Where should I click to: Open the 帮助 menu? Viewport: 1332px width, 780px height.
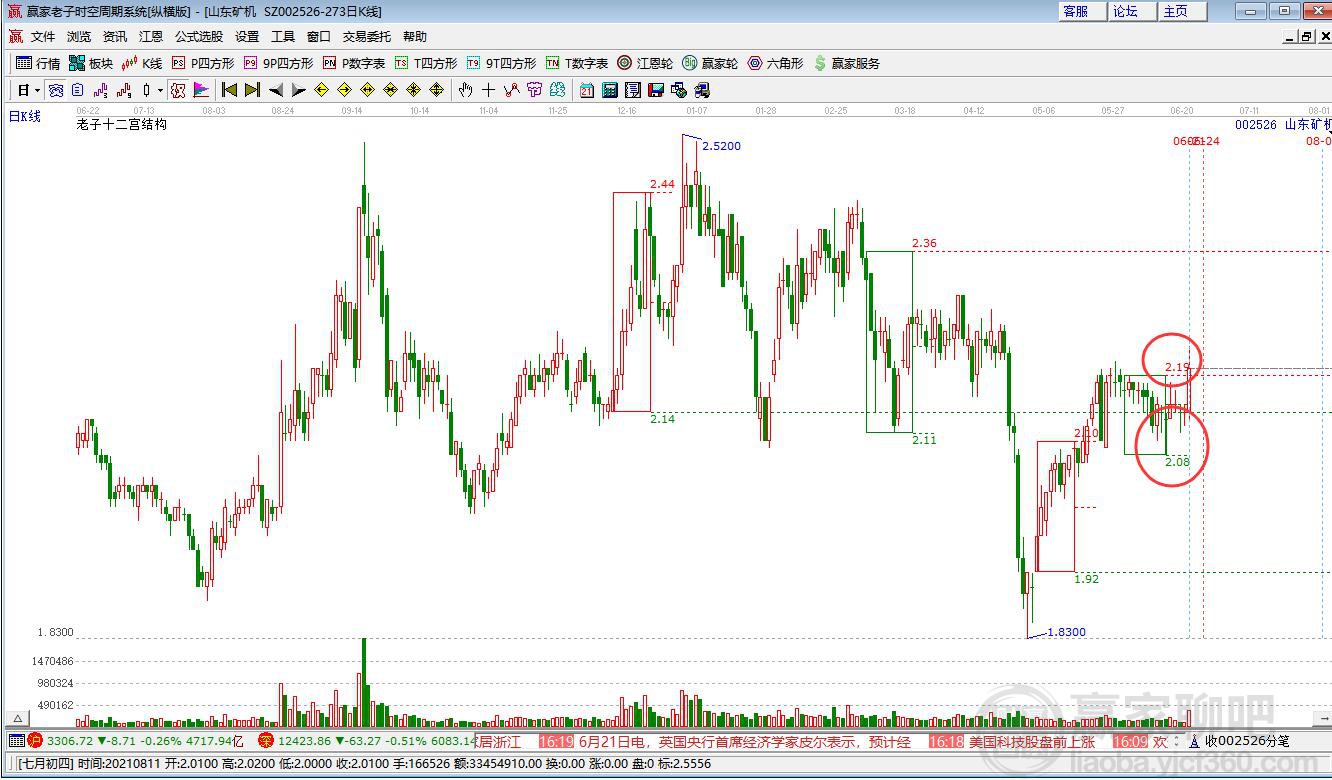coord(415,36)
